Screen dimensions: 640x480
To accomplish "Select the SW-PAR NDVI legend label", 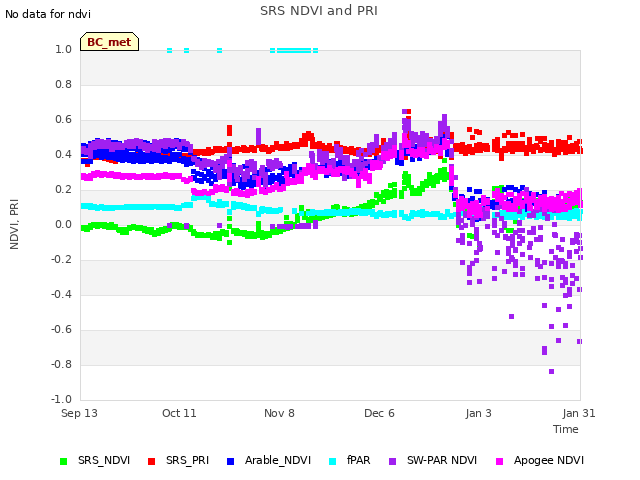I will 442,460.
